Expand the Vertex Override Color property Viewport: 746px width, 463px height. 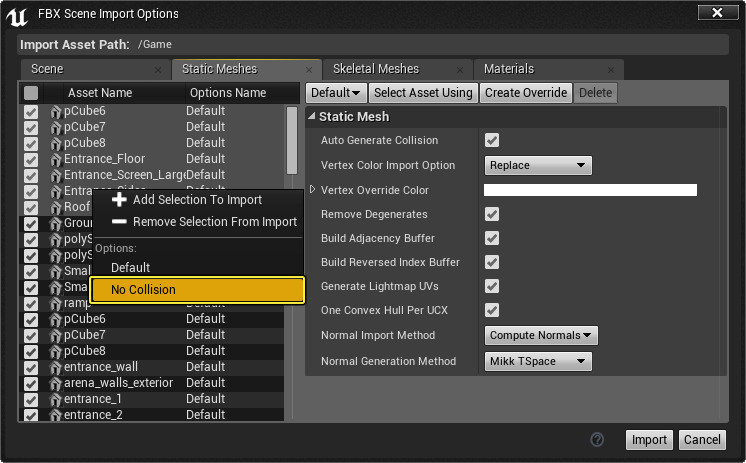tap(313, 190)
